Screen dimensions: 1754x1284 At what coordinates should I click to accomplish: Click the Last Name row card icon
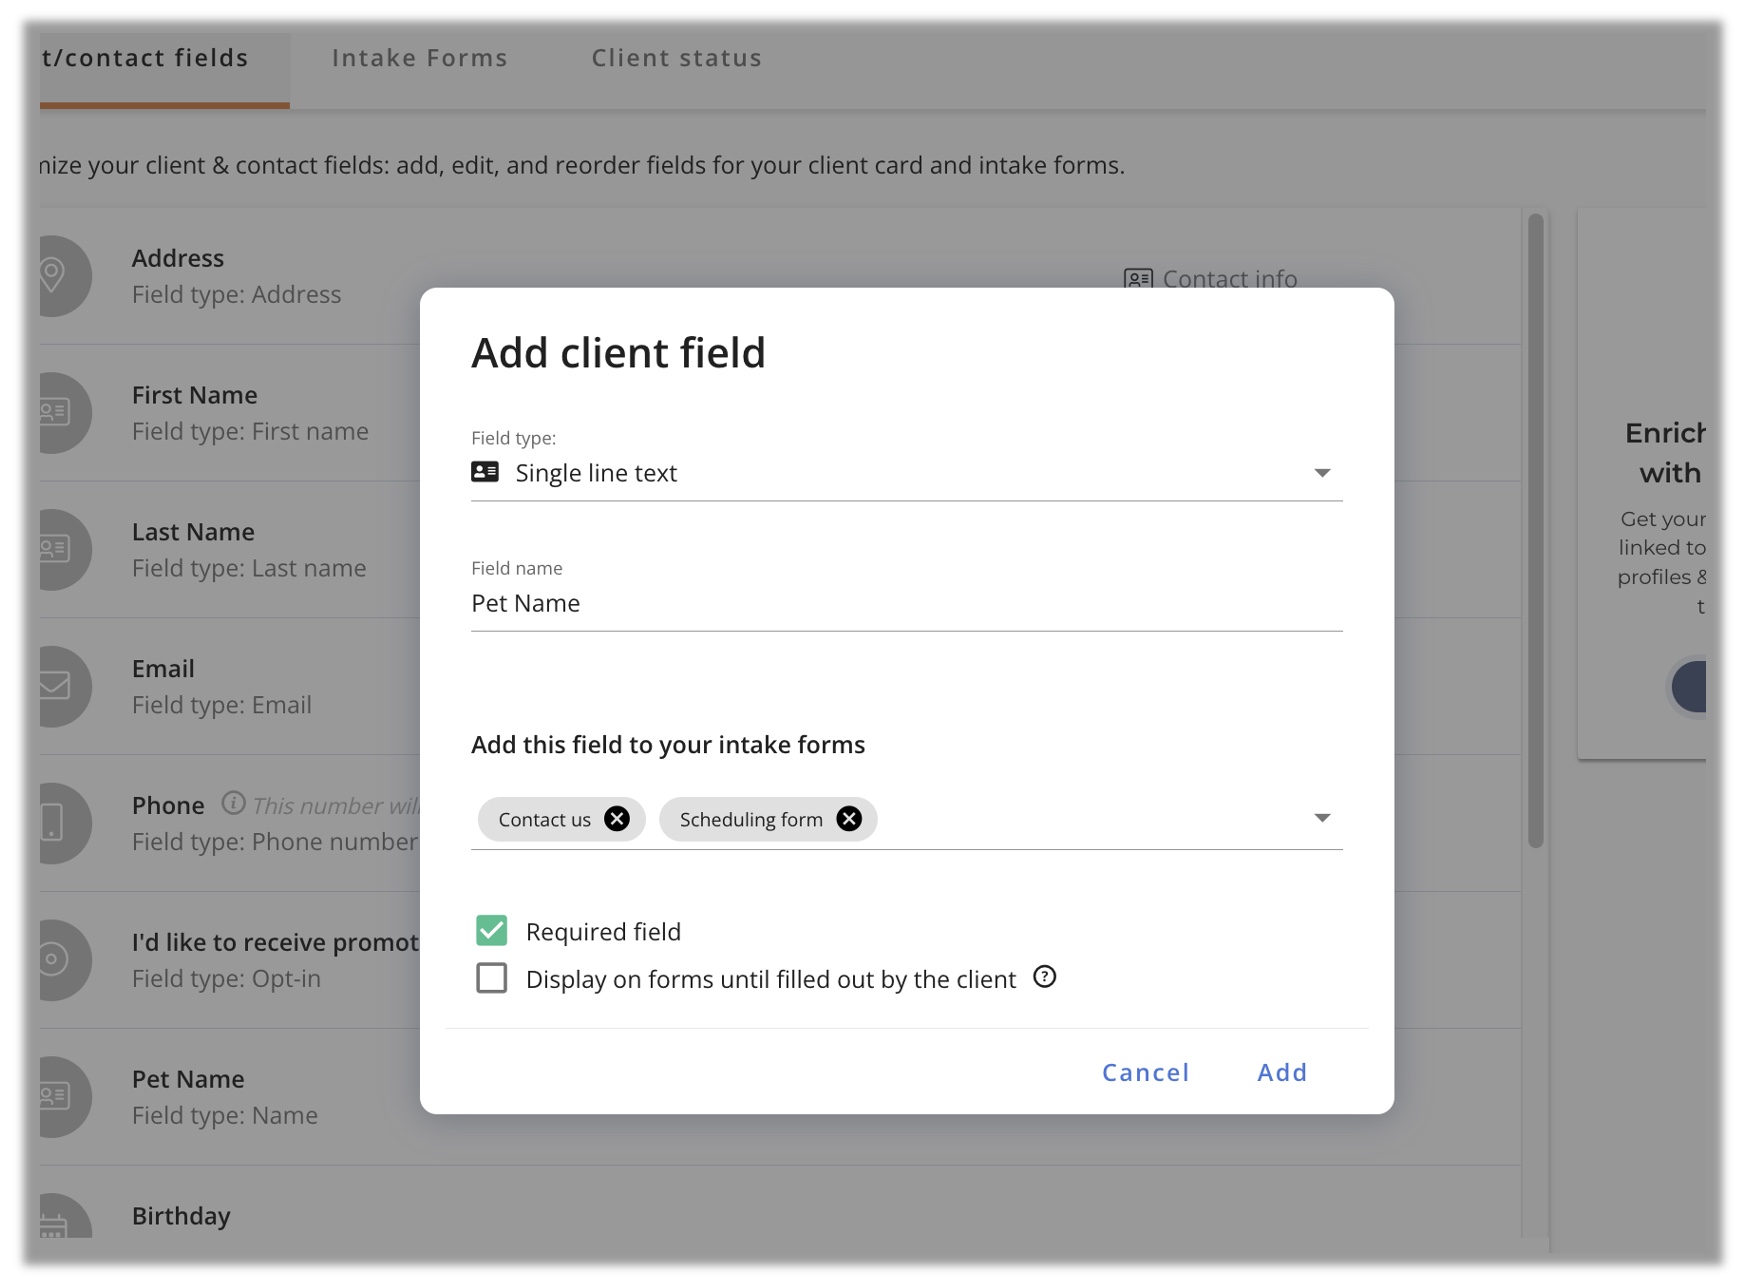54,549
